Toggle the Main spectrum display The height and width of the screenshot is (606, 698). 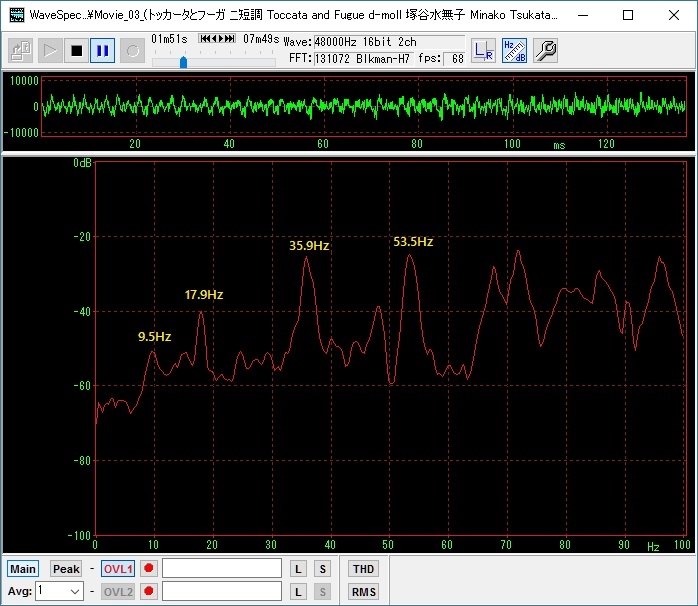pyautogui.click(x=22, y=568)
